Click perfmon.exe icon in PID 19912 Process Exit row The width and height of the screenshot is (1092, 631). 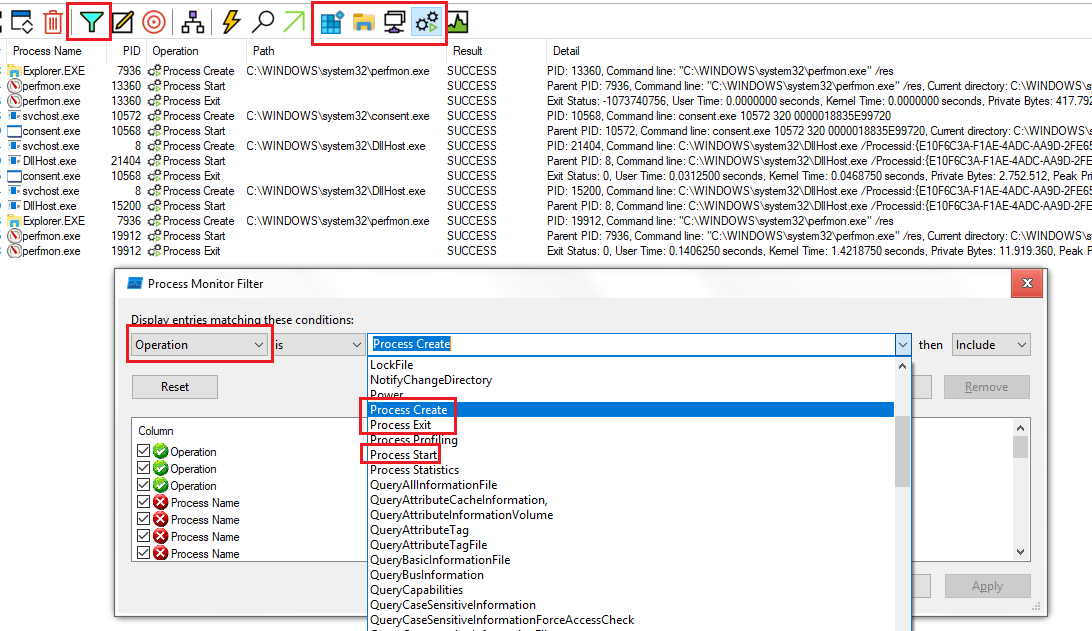14,251
